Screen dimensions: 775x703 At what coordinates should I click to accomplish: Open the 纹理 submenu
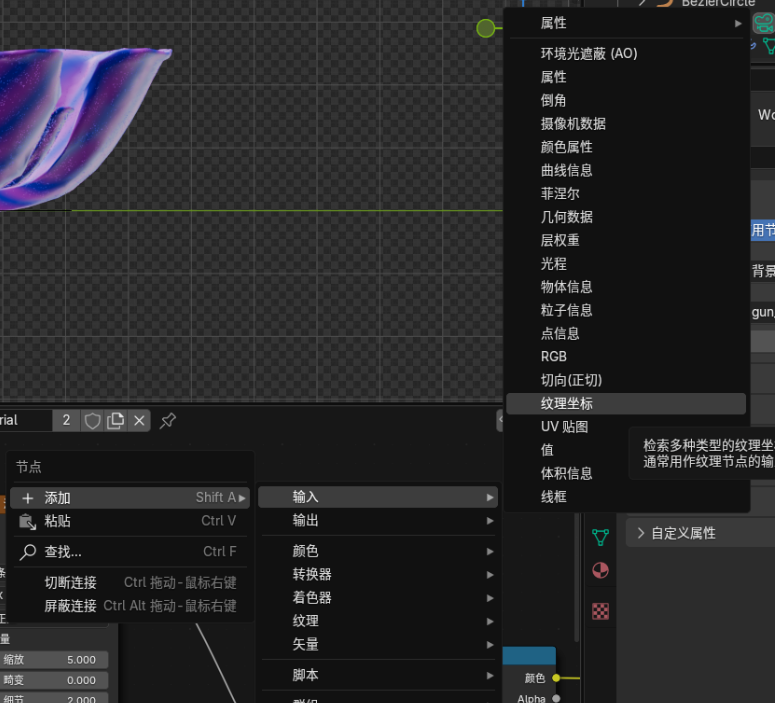point(378,621)
